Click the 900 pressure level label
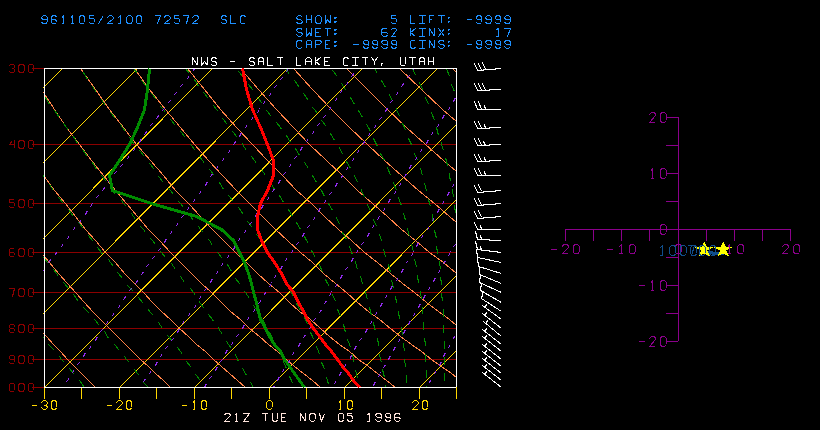The height and width of the screenshot is (430, 820). pos(21,359)
